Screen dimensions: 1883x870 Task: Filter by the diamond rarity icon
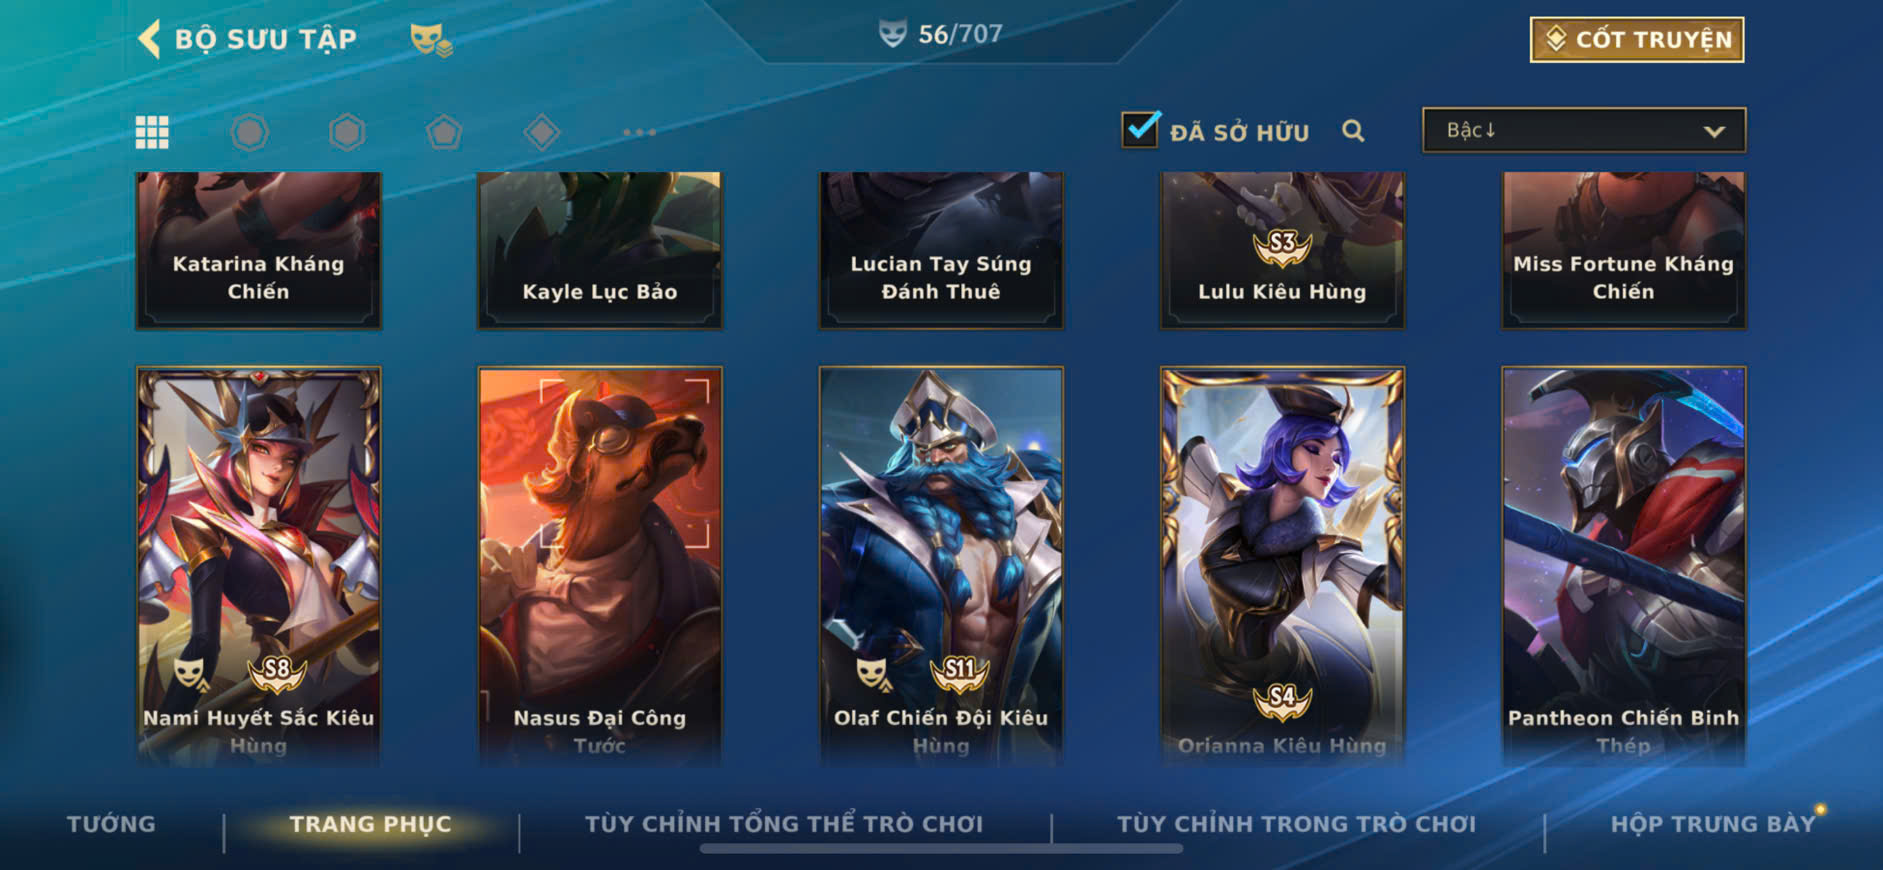541,132
